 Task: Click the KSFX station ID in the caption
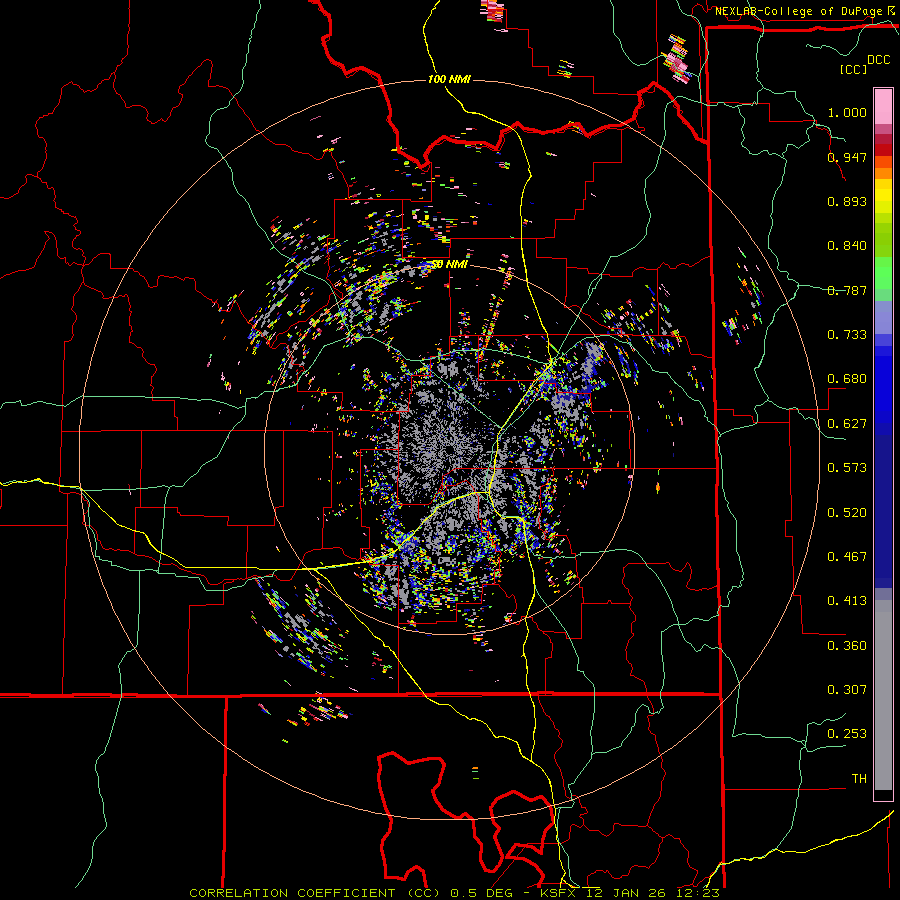(x=557, y=893)
